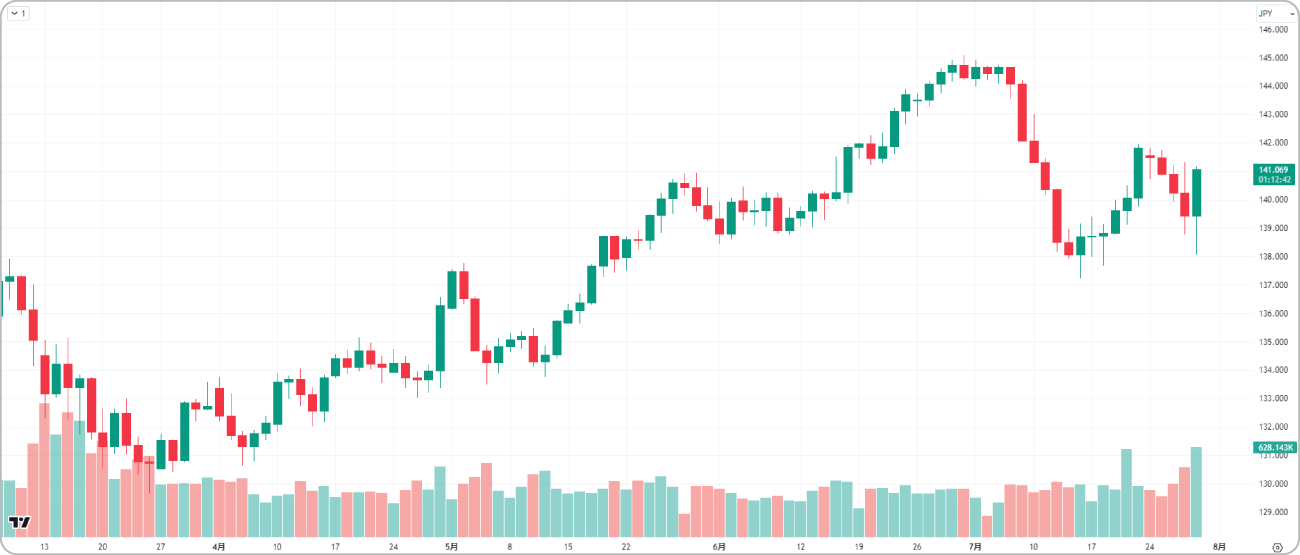Open chart settings hexagon gear icon
The image size is (1300, 555).
[1277, 547]
